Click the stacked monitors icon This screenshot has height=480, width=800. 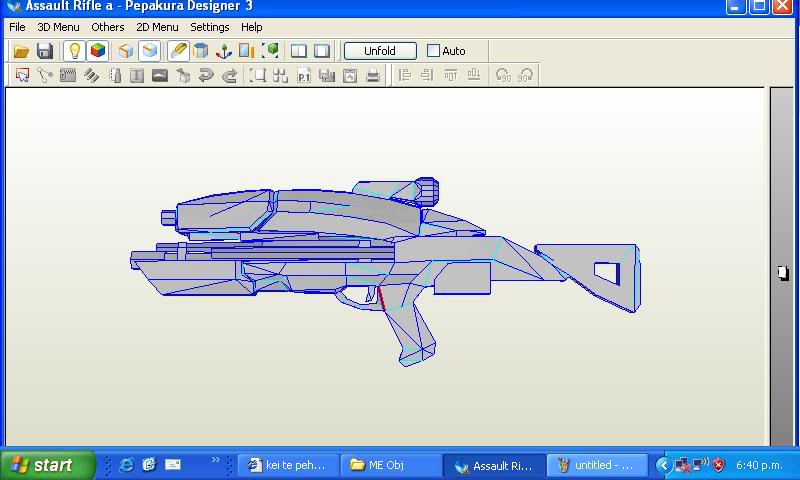point(327,75)
